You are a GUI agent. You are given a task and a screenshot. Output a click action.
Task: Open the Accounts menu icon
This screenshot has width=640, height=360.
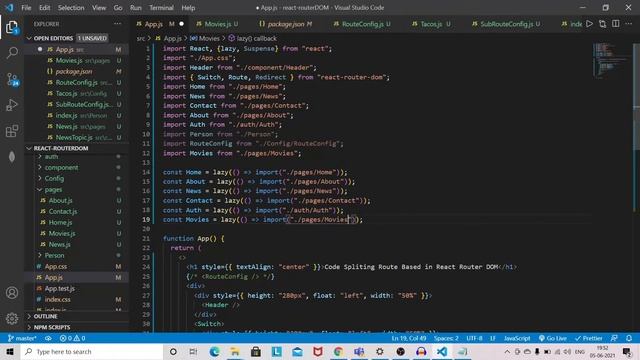(x=12, y=293)
